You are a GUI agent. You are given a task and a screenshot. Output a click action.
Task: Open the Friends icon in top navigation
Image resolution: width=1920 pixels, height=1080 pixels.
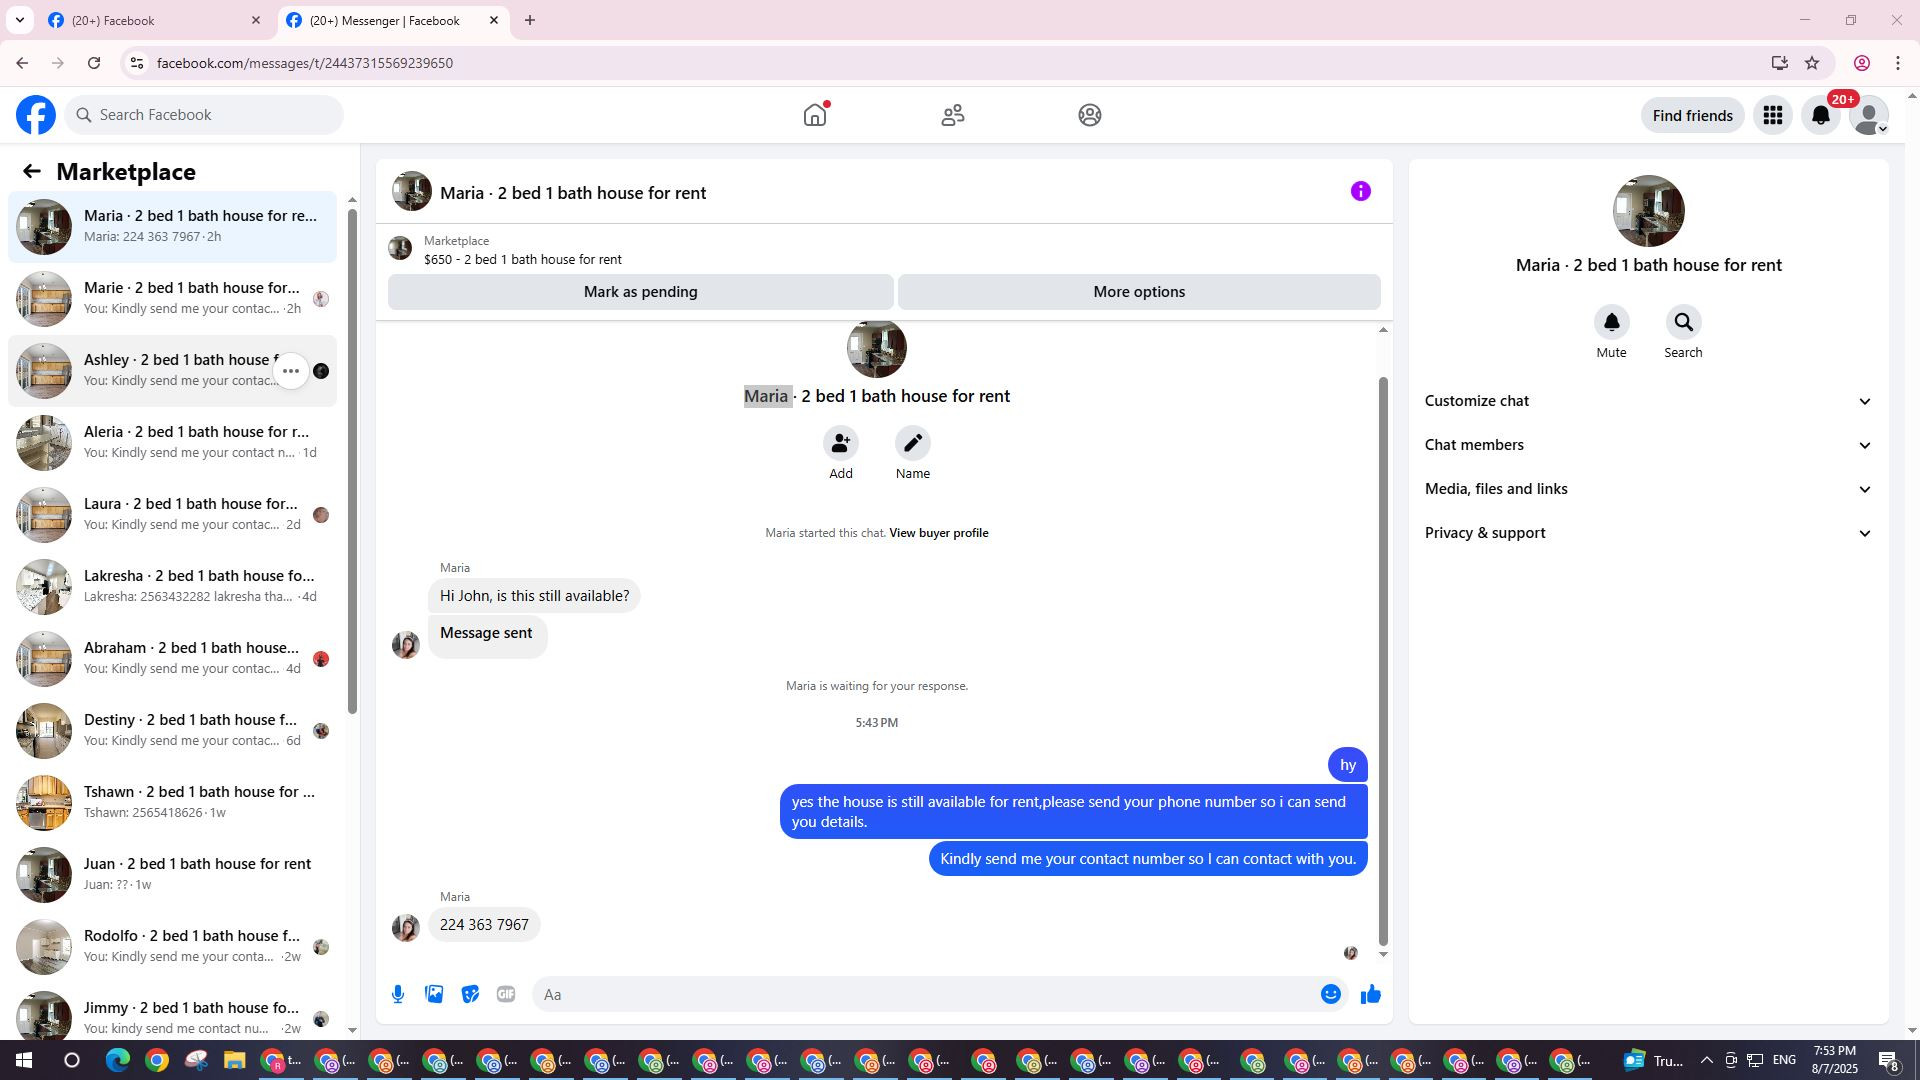click(x=953, y=115)
